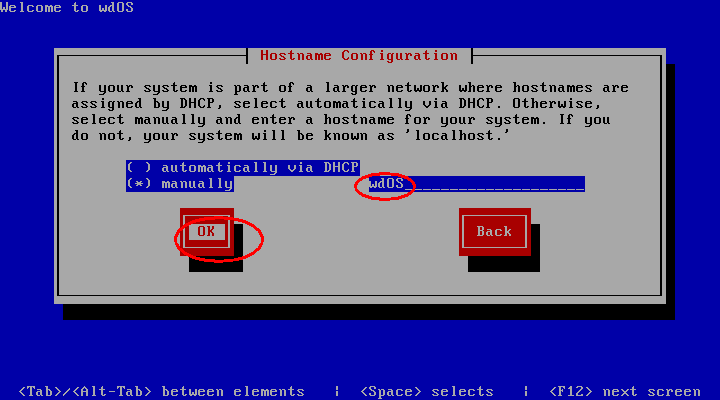Click the empty ( ) marker beside DHCP option
720x400 pixels.
(x=139, y=167)
